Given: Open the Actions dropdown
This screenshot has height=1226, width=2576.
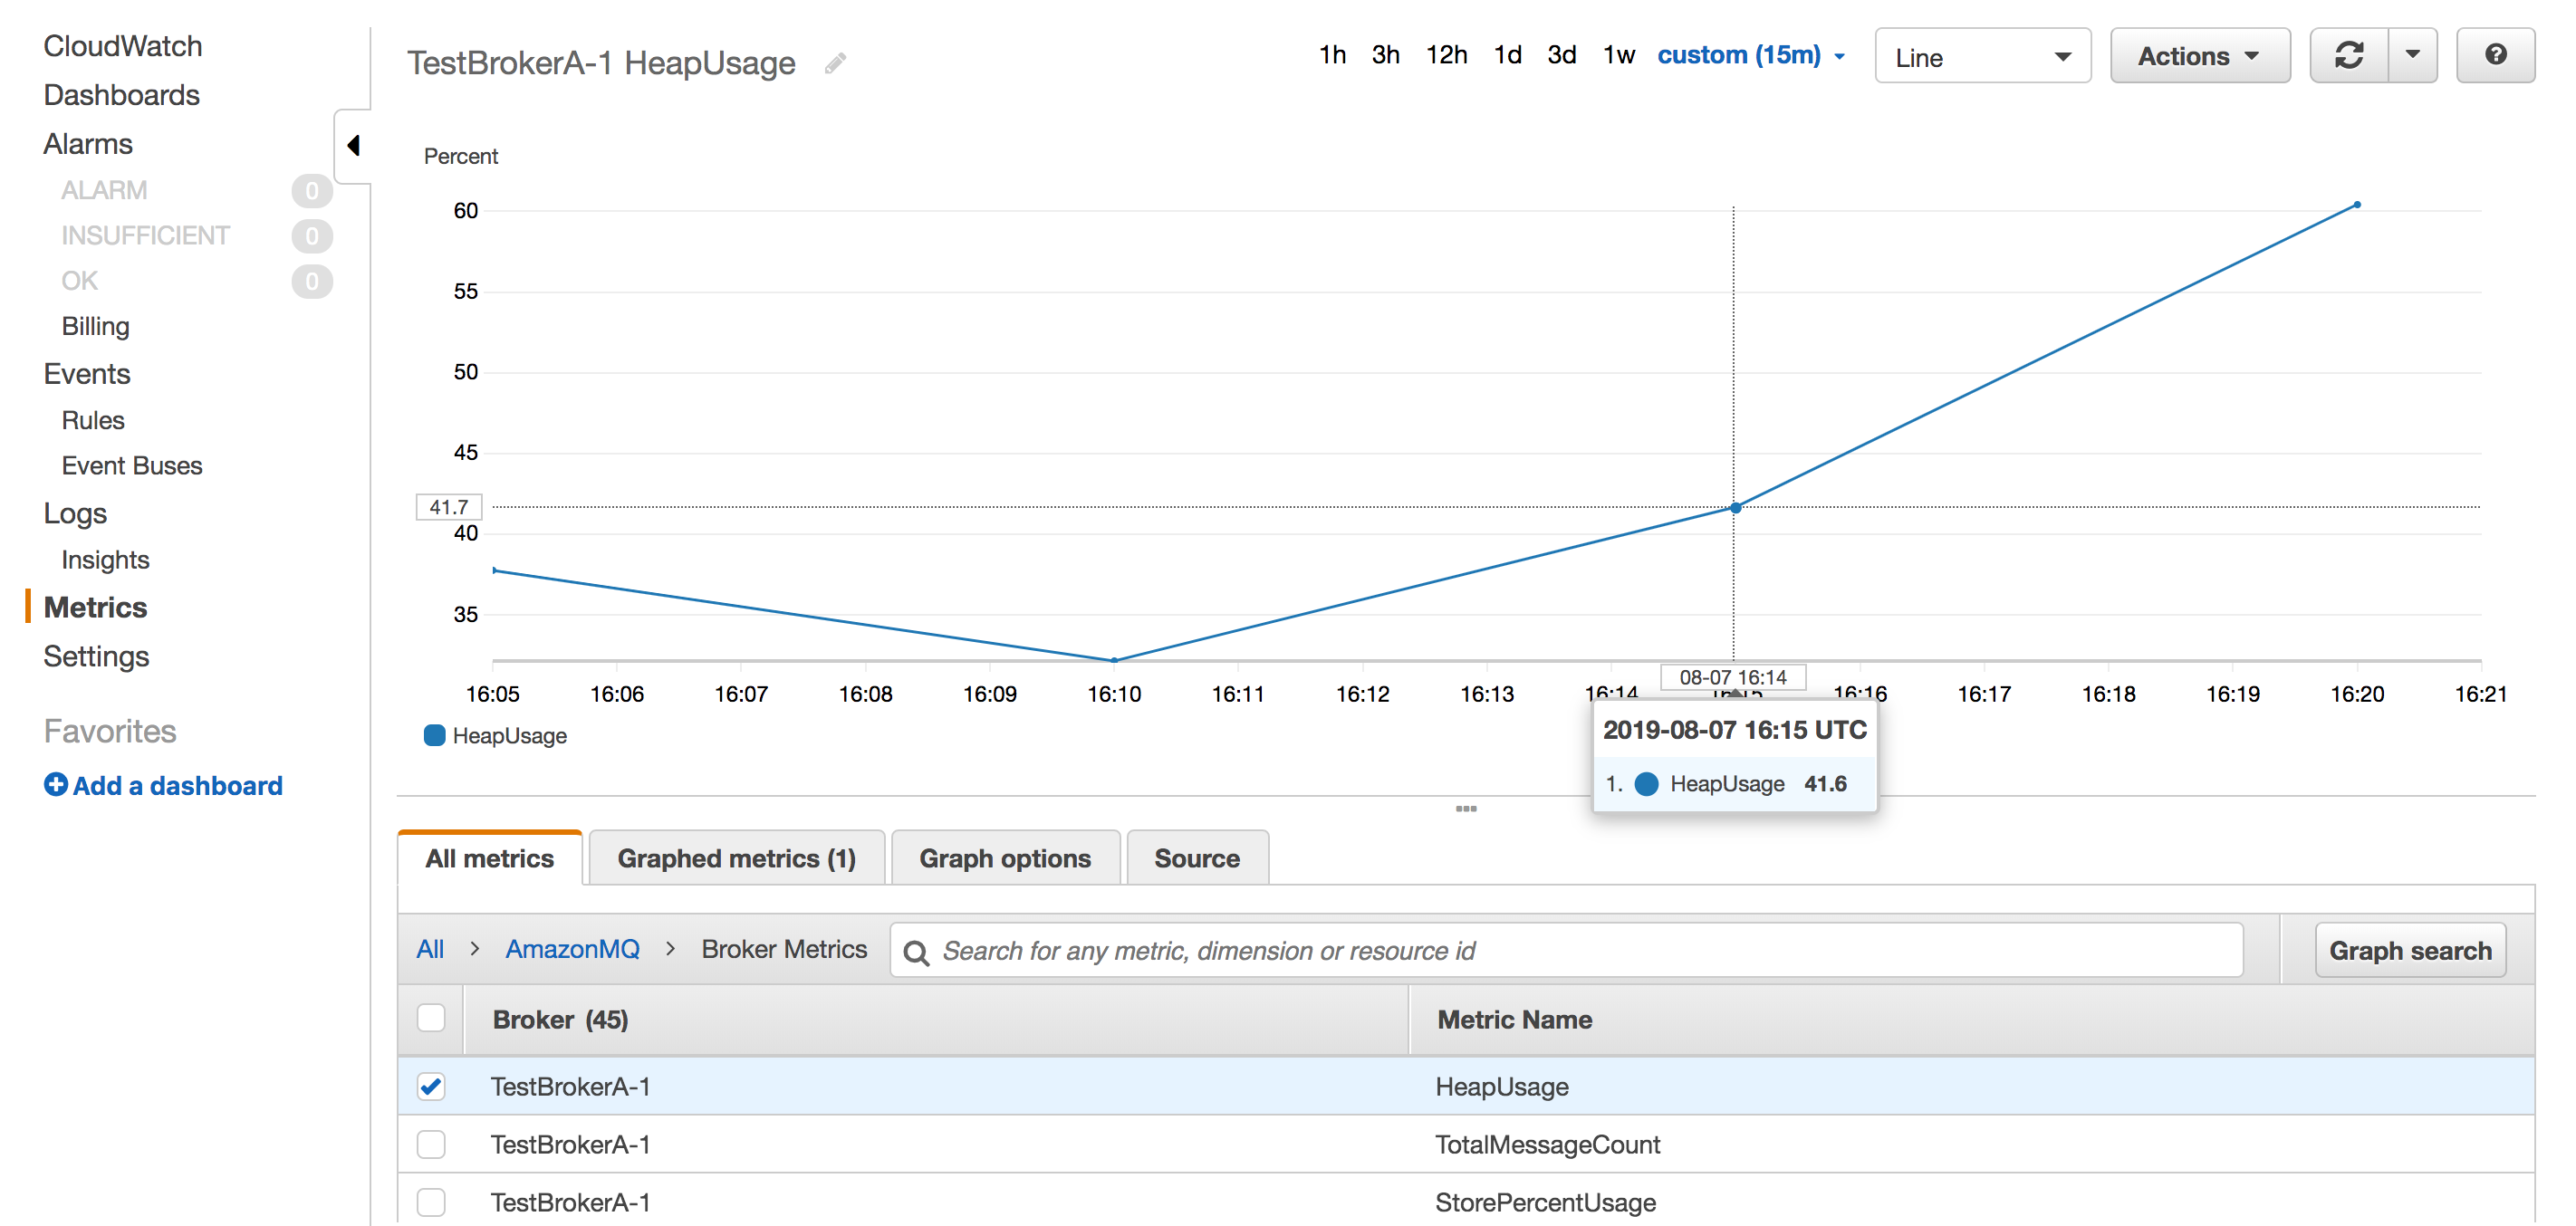Looking at the screenshot, I should coord(2199,55).
